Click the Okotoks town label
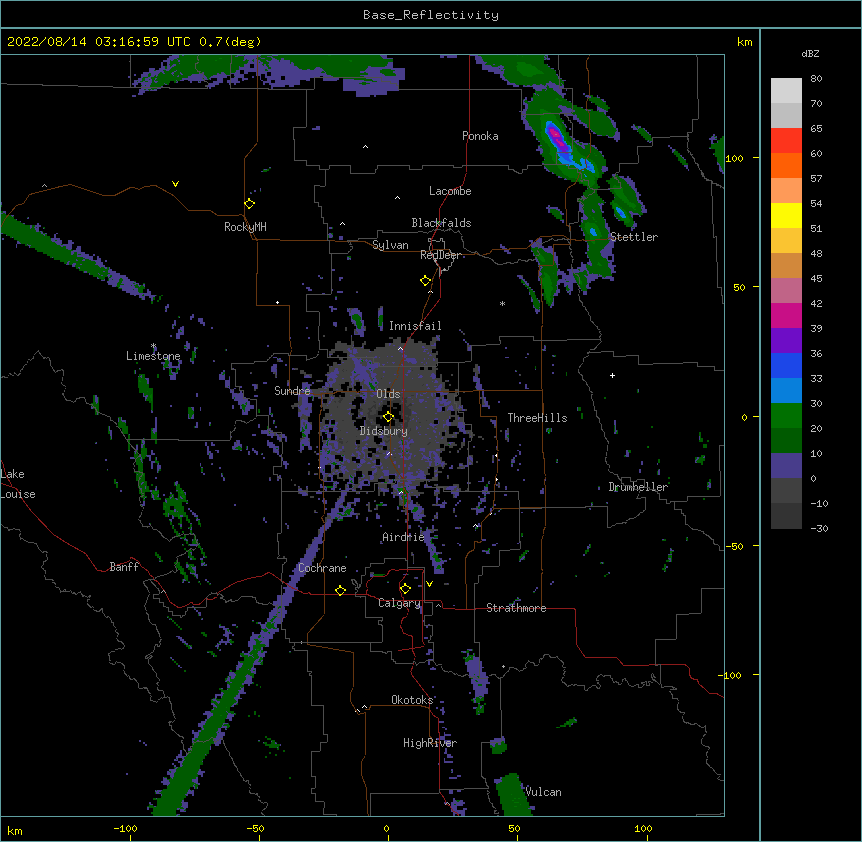 click(412, 700)
